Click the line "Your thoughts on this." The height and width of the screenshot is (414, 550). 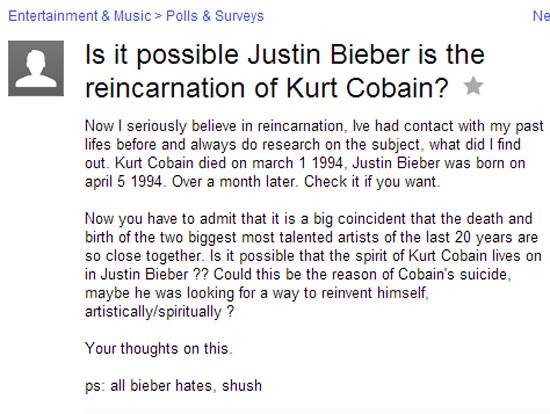[159, 348]
